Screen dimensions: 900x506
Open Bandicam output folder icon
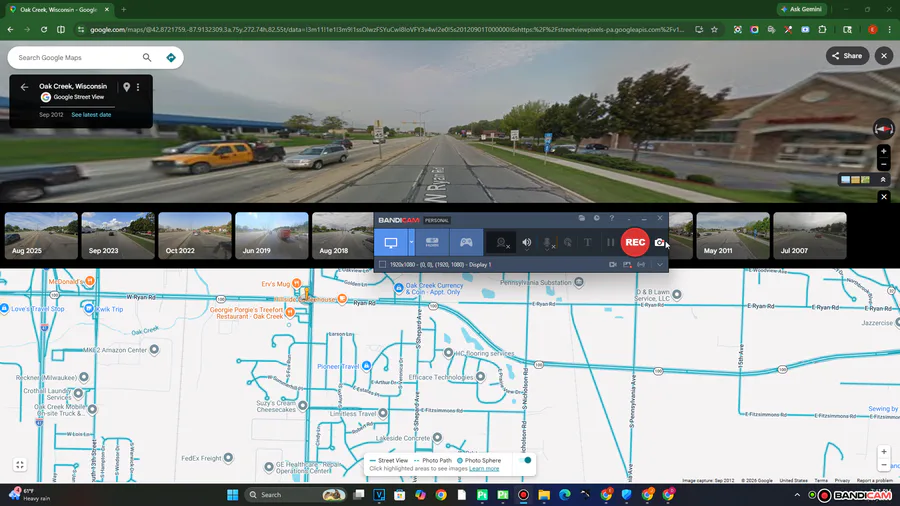pyautogui.click(x=581, y=218)
